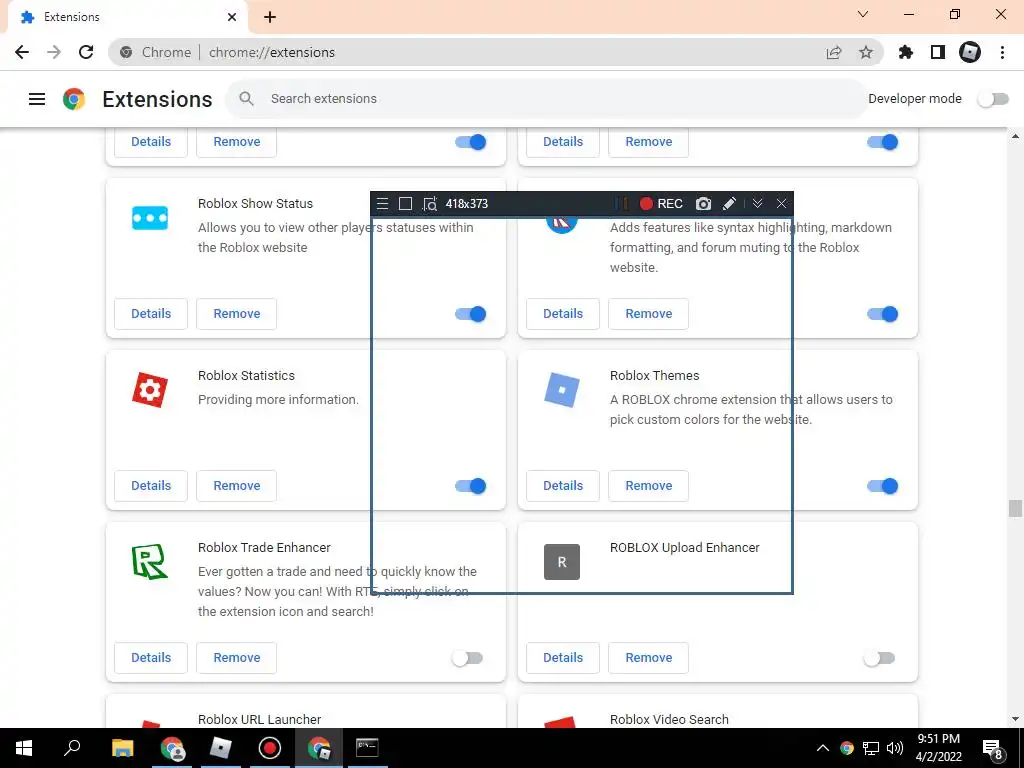Remove the Roblox Show Status extension
Screen dimensions: 1024x768
pyautogui.click(x=236, y=313)
